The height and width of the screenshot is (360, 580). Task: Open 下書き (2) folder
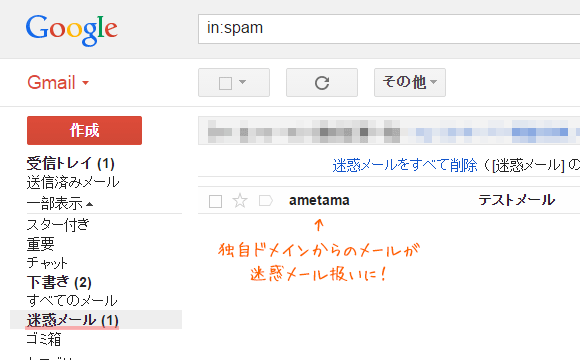59,282
